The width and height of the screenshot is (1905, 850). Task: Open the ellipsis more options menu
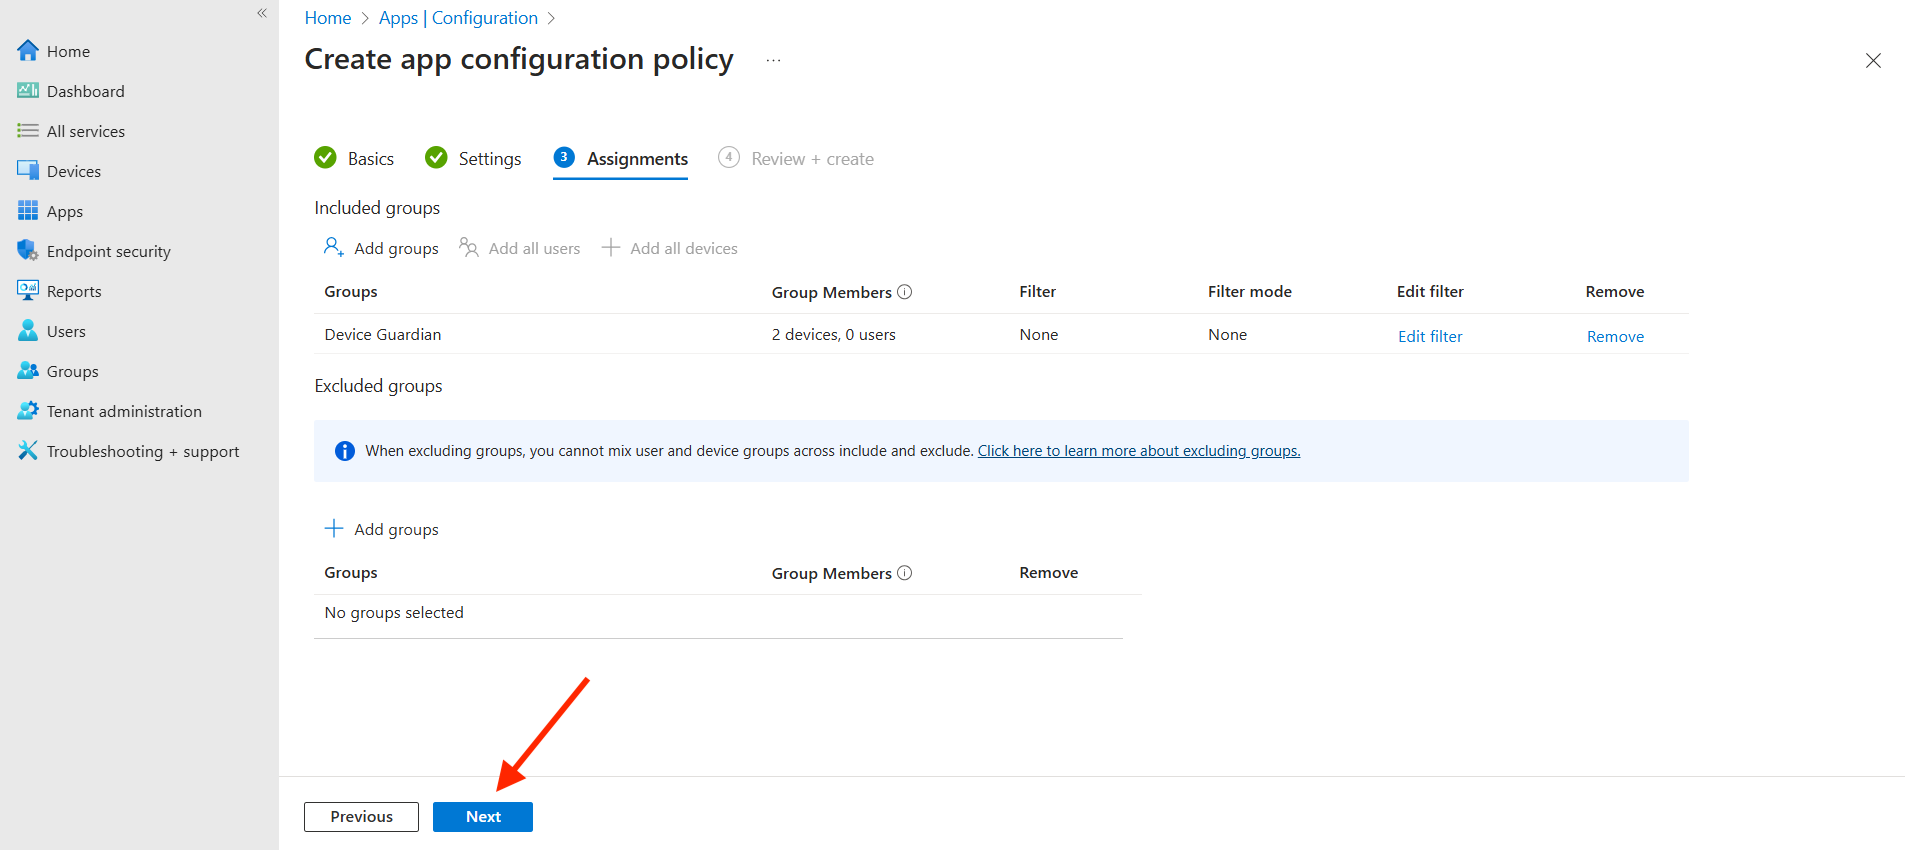(x=773, y=60)
